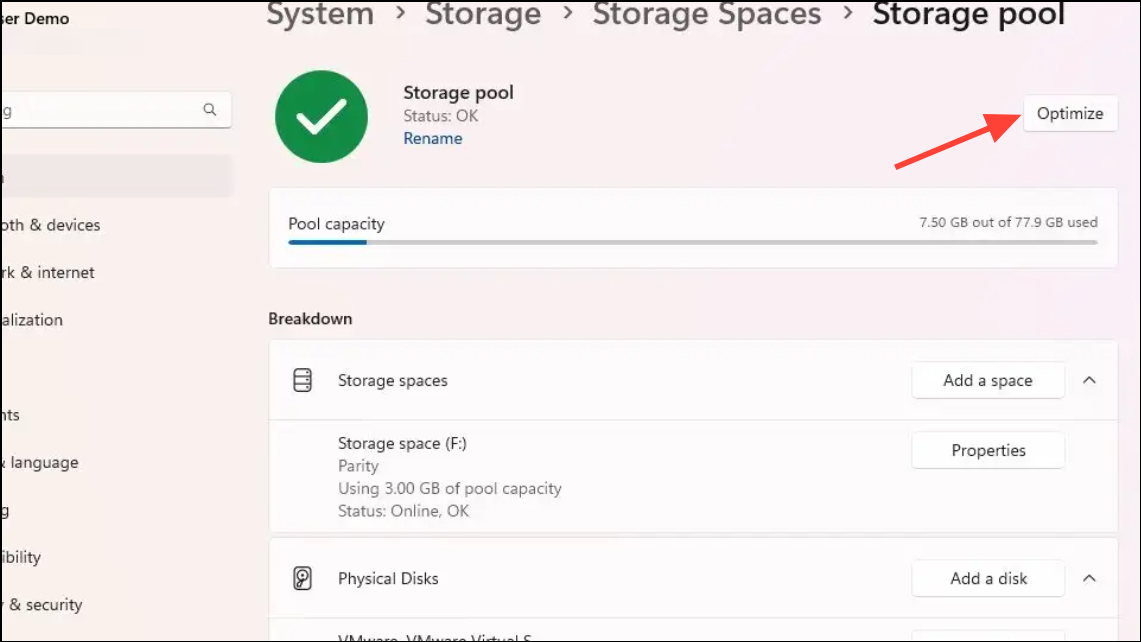Click the Rename link under Storage pool
This screenshot has width=1141, height=642.
click(433, 138)
